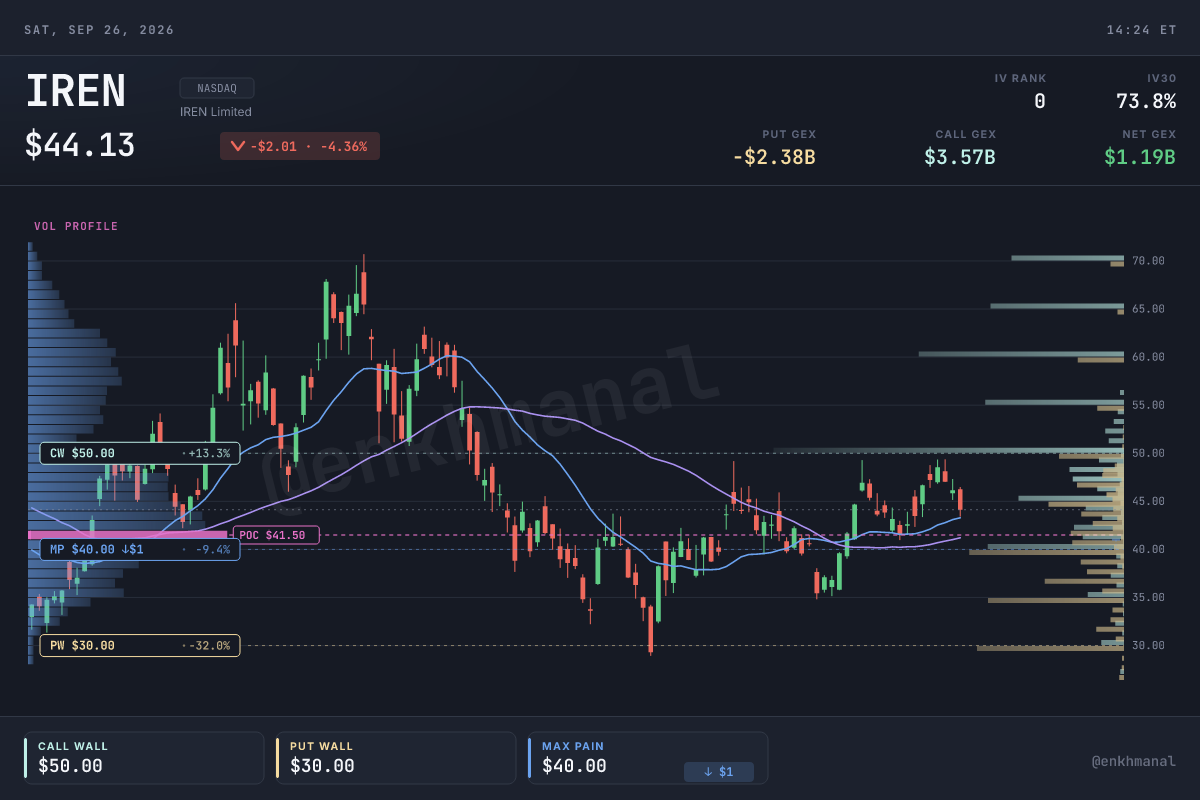The width and height of the screenshot is (1200, 800).
Task: Click the date SAT, SEP 26, 2026
Action: [x=99, y=30]
